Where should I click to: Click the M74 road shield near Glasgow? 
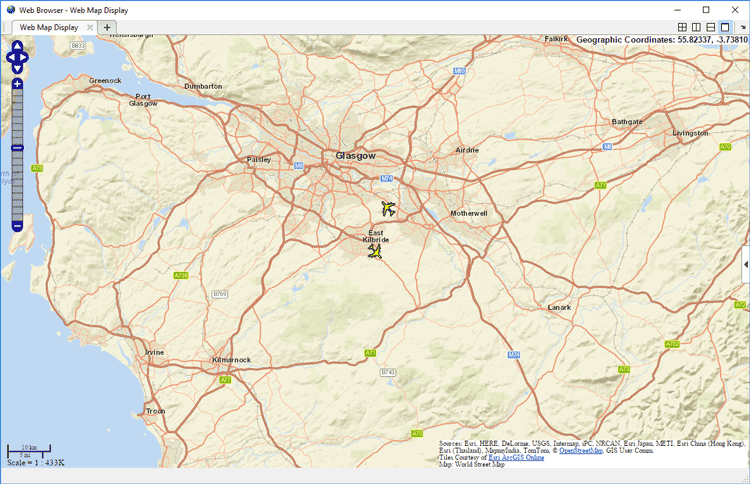[x=386, y=178]
